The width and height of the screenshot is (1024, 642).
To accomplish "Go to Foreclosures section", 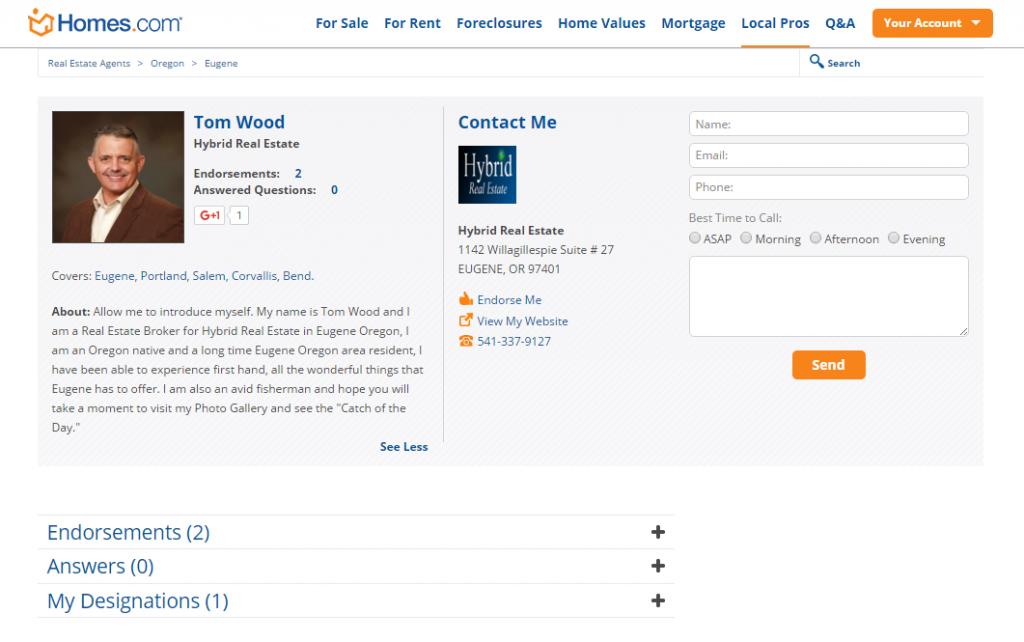I will pyautogui.click(x=499, y=24).
